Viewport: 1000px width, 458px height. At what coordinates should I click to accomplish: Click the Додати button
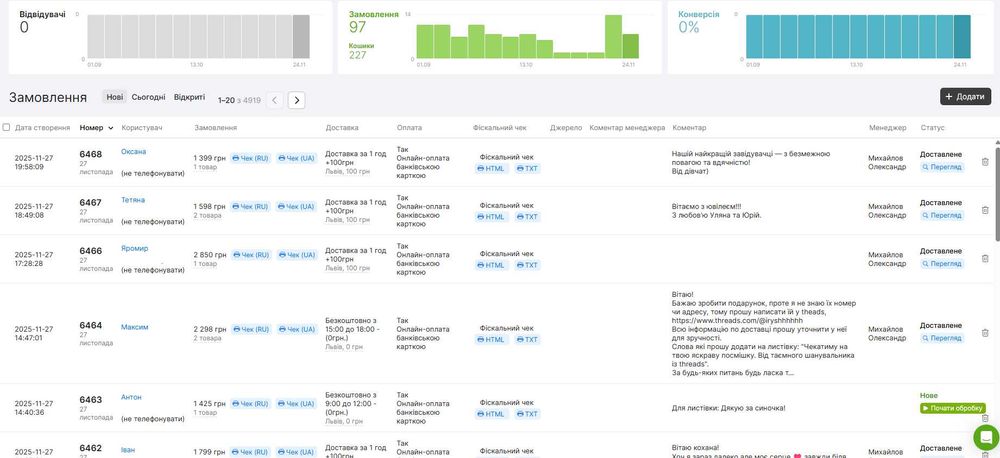tap(965, 96)
